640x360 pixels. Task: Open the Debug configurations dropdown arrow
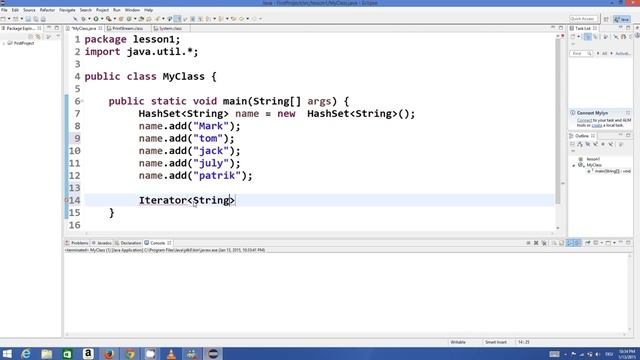(x=89, y=19)
